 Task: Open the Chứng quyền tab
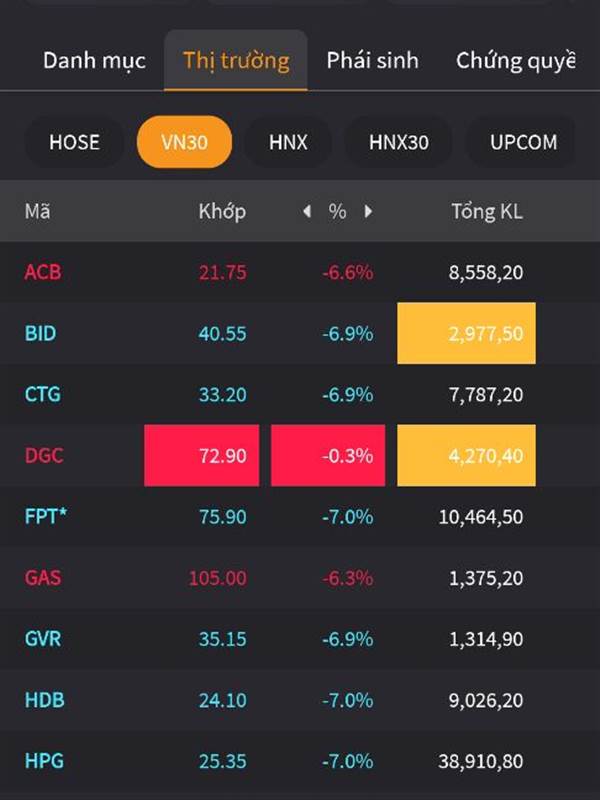click(515, 61)
